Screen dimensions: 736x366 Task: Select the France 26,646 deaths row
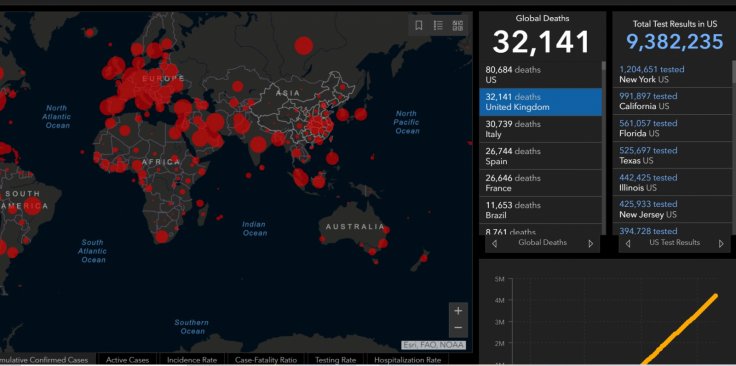tap(540, 183)
